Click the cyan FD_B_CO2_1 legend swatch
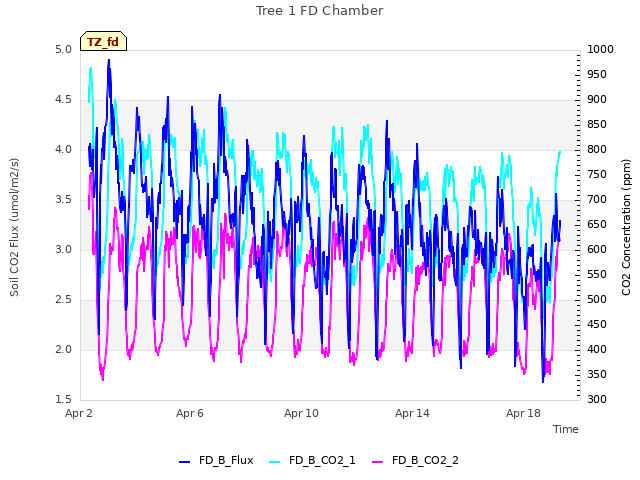This screenshot has width=640, height=480. [x=275, y=462]
